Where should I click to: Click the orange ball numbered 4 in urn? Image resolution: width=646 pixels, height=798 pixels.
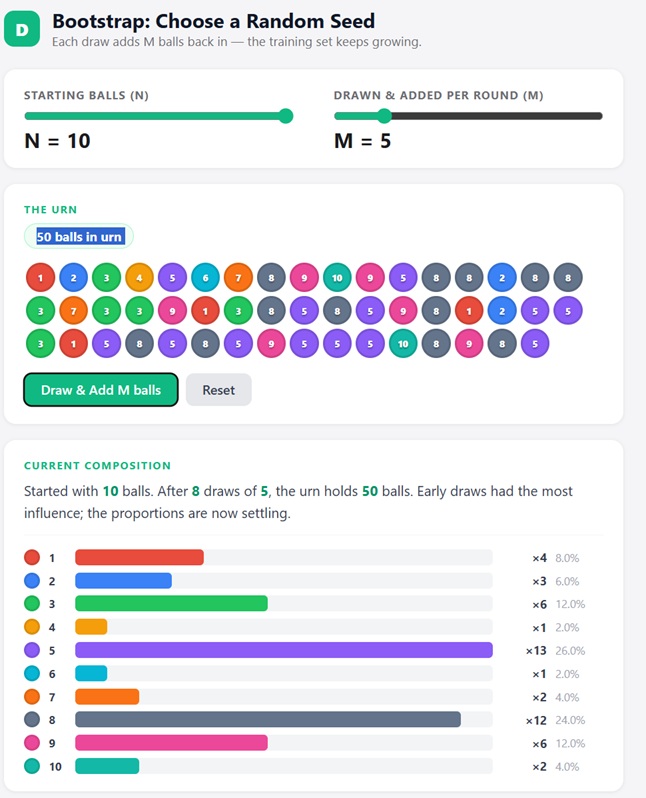tap(139, 278)
